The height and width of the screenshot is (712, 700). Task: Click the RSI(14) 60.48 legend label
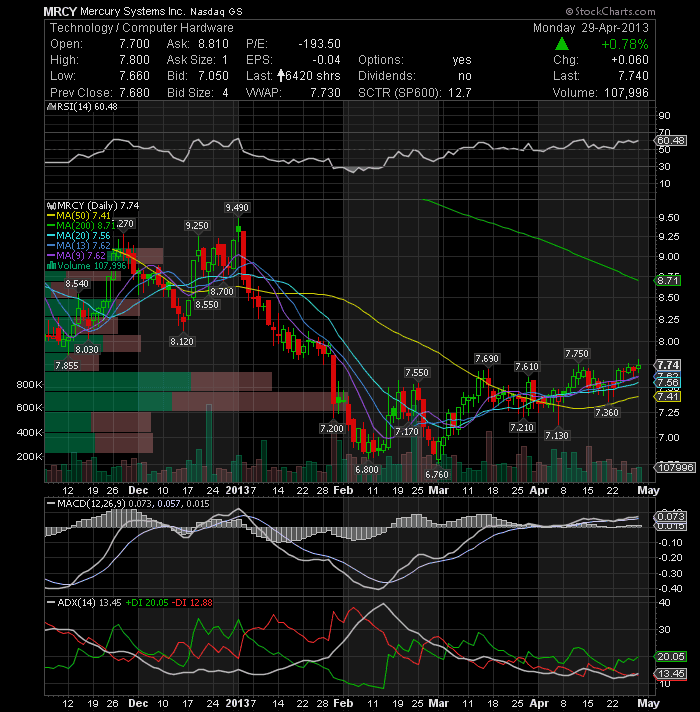coord(87,107)
